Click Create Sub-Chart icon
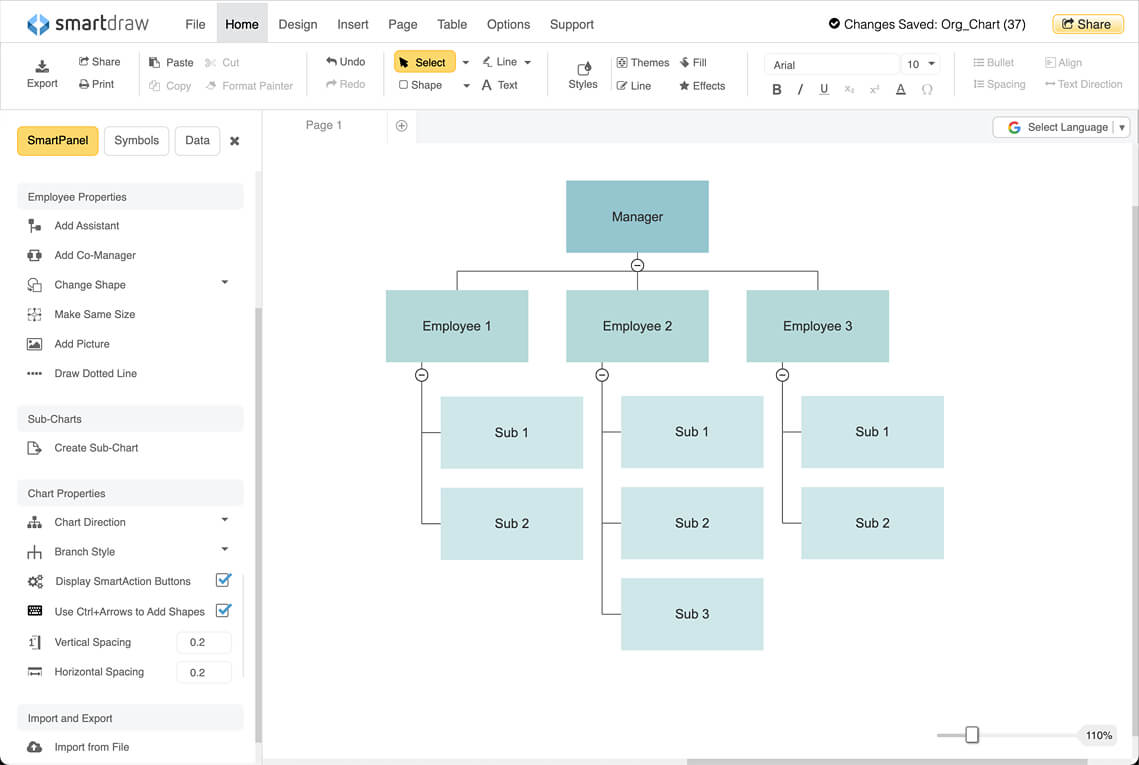The width and height of the screenshot is (1139, 765). (36, 447)
